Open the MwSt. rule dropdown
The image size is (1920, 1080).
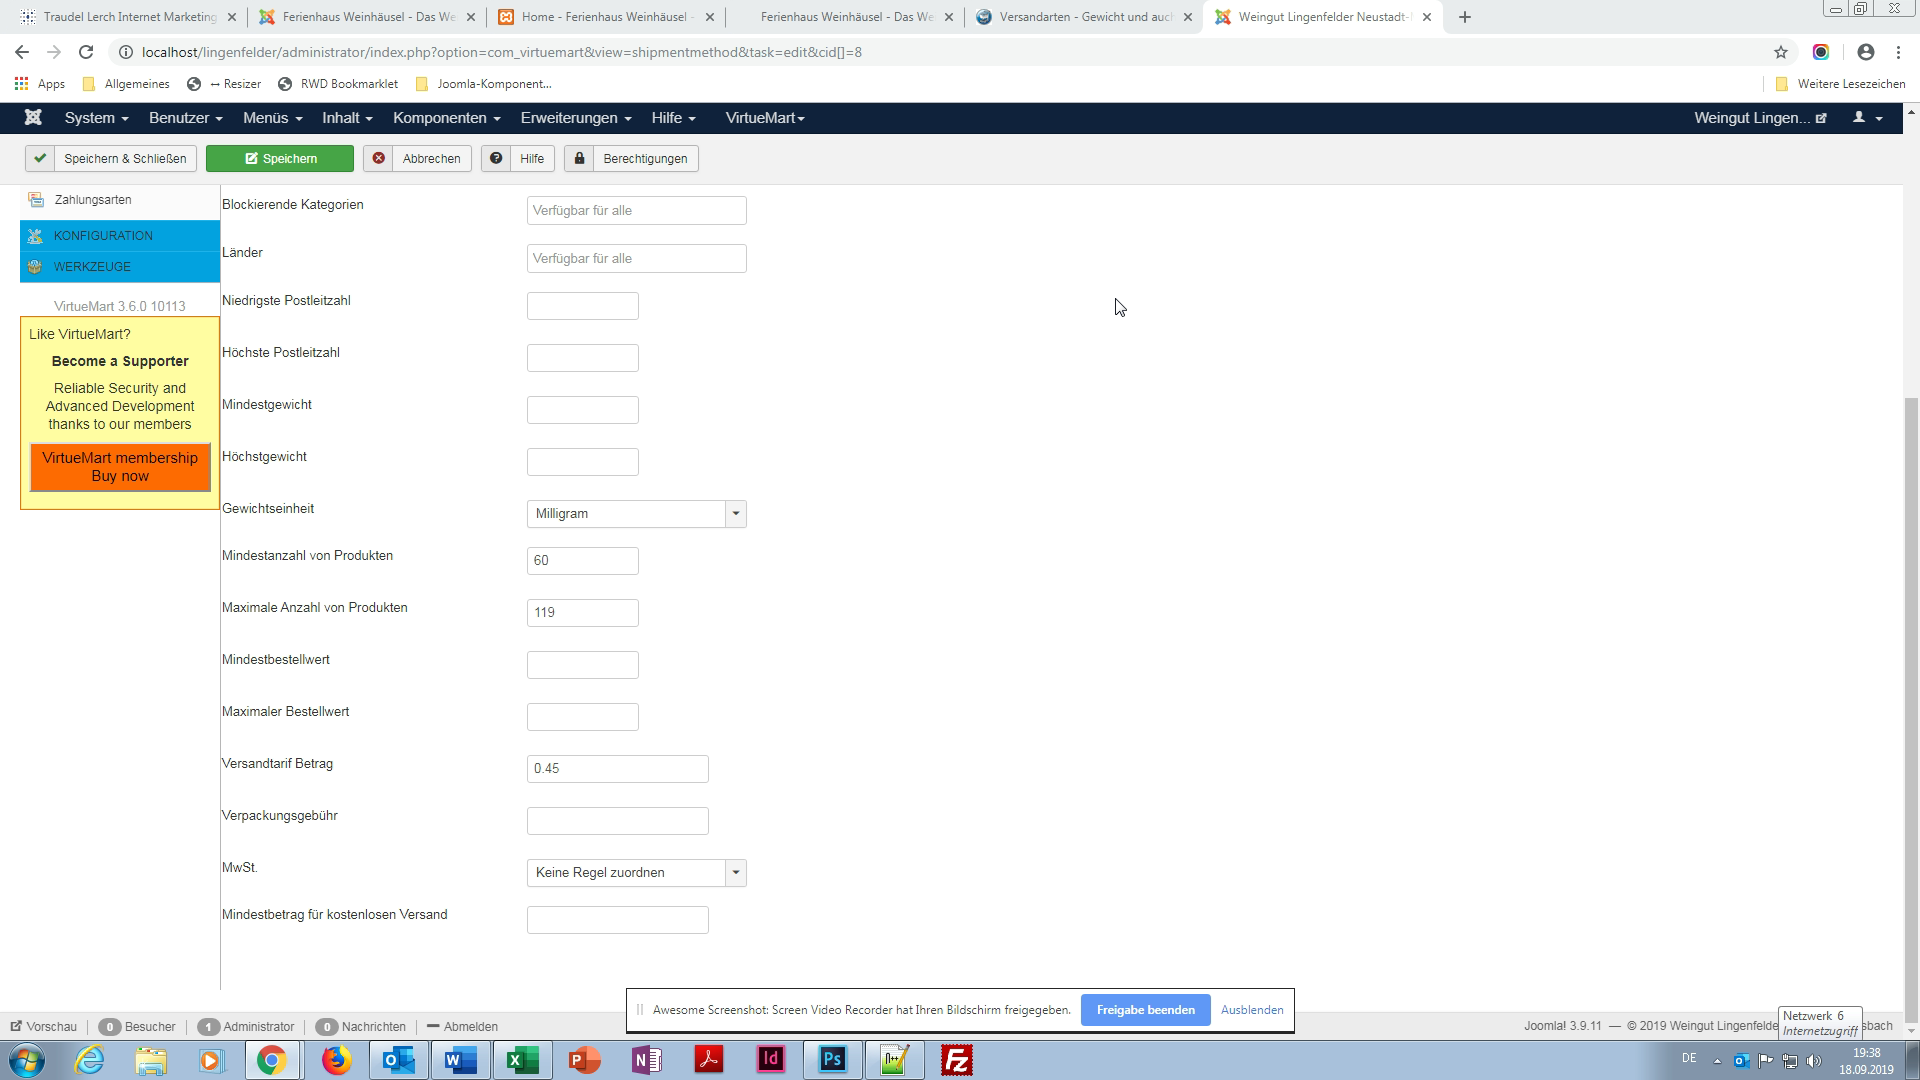(x=636, y=873)
